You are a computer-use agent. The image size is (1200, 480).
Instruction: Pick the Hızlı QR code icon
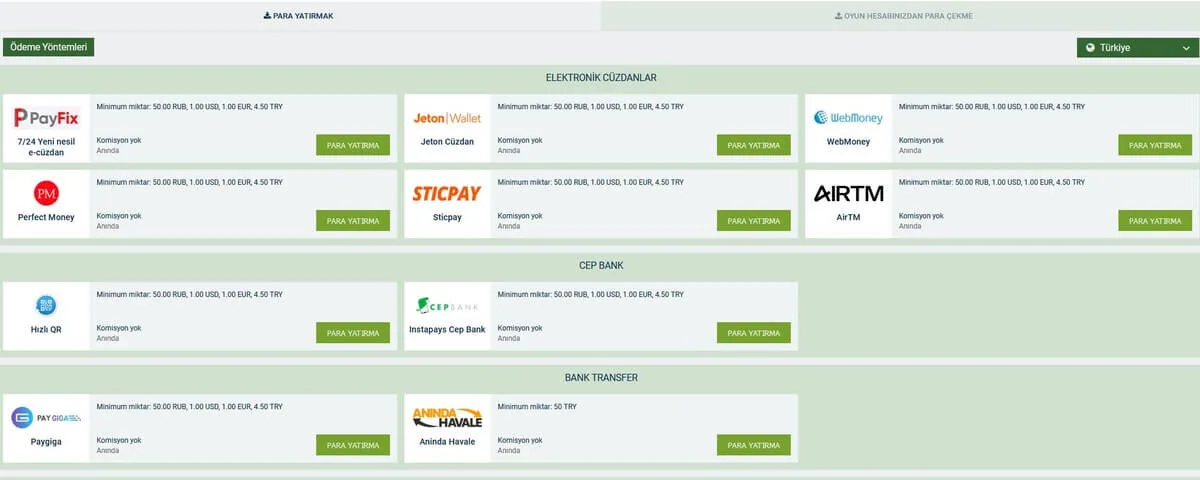[x=46, y=305]
